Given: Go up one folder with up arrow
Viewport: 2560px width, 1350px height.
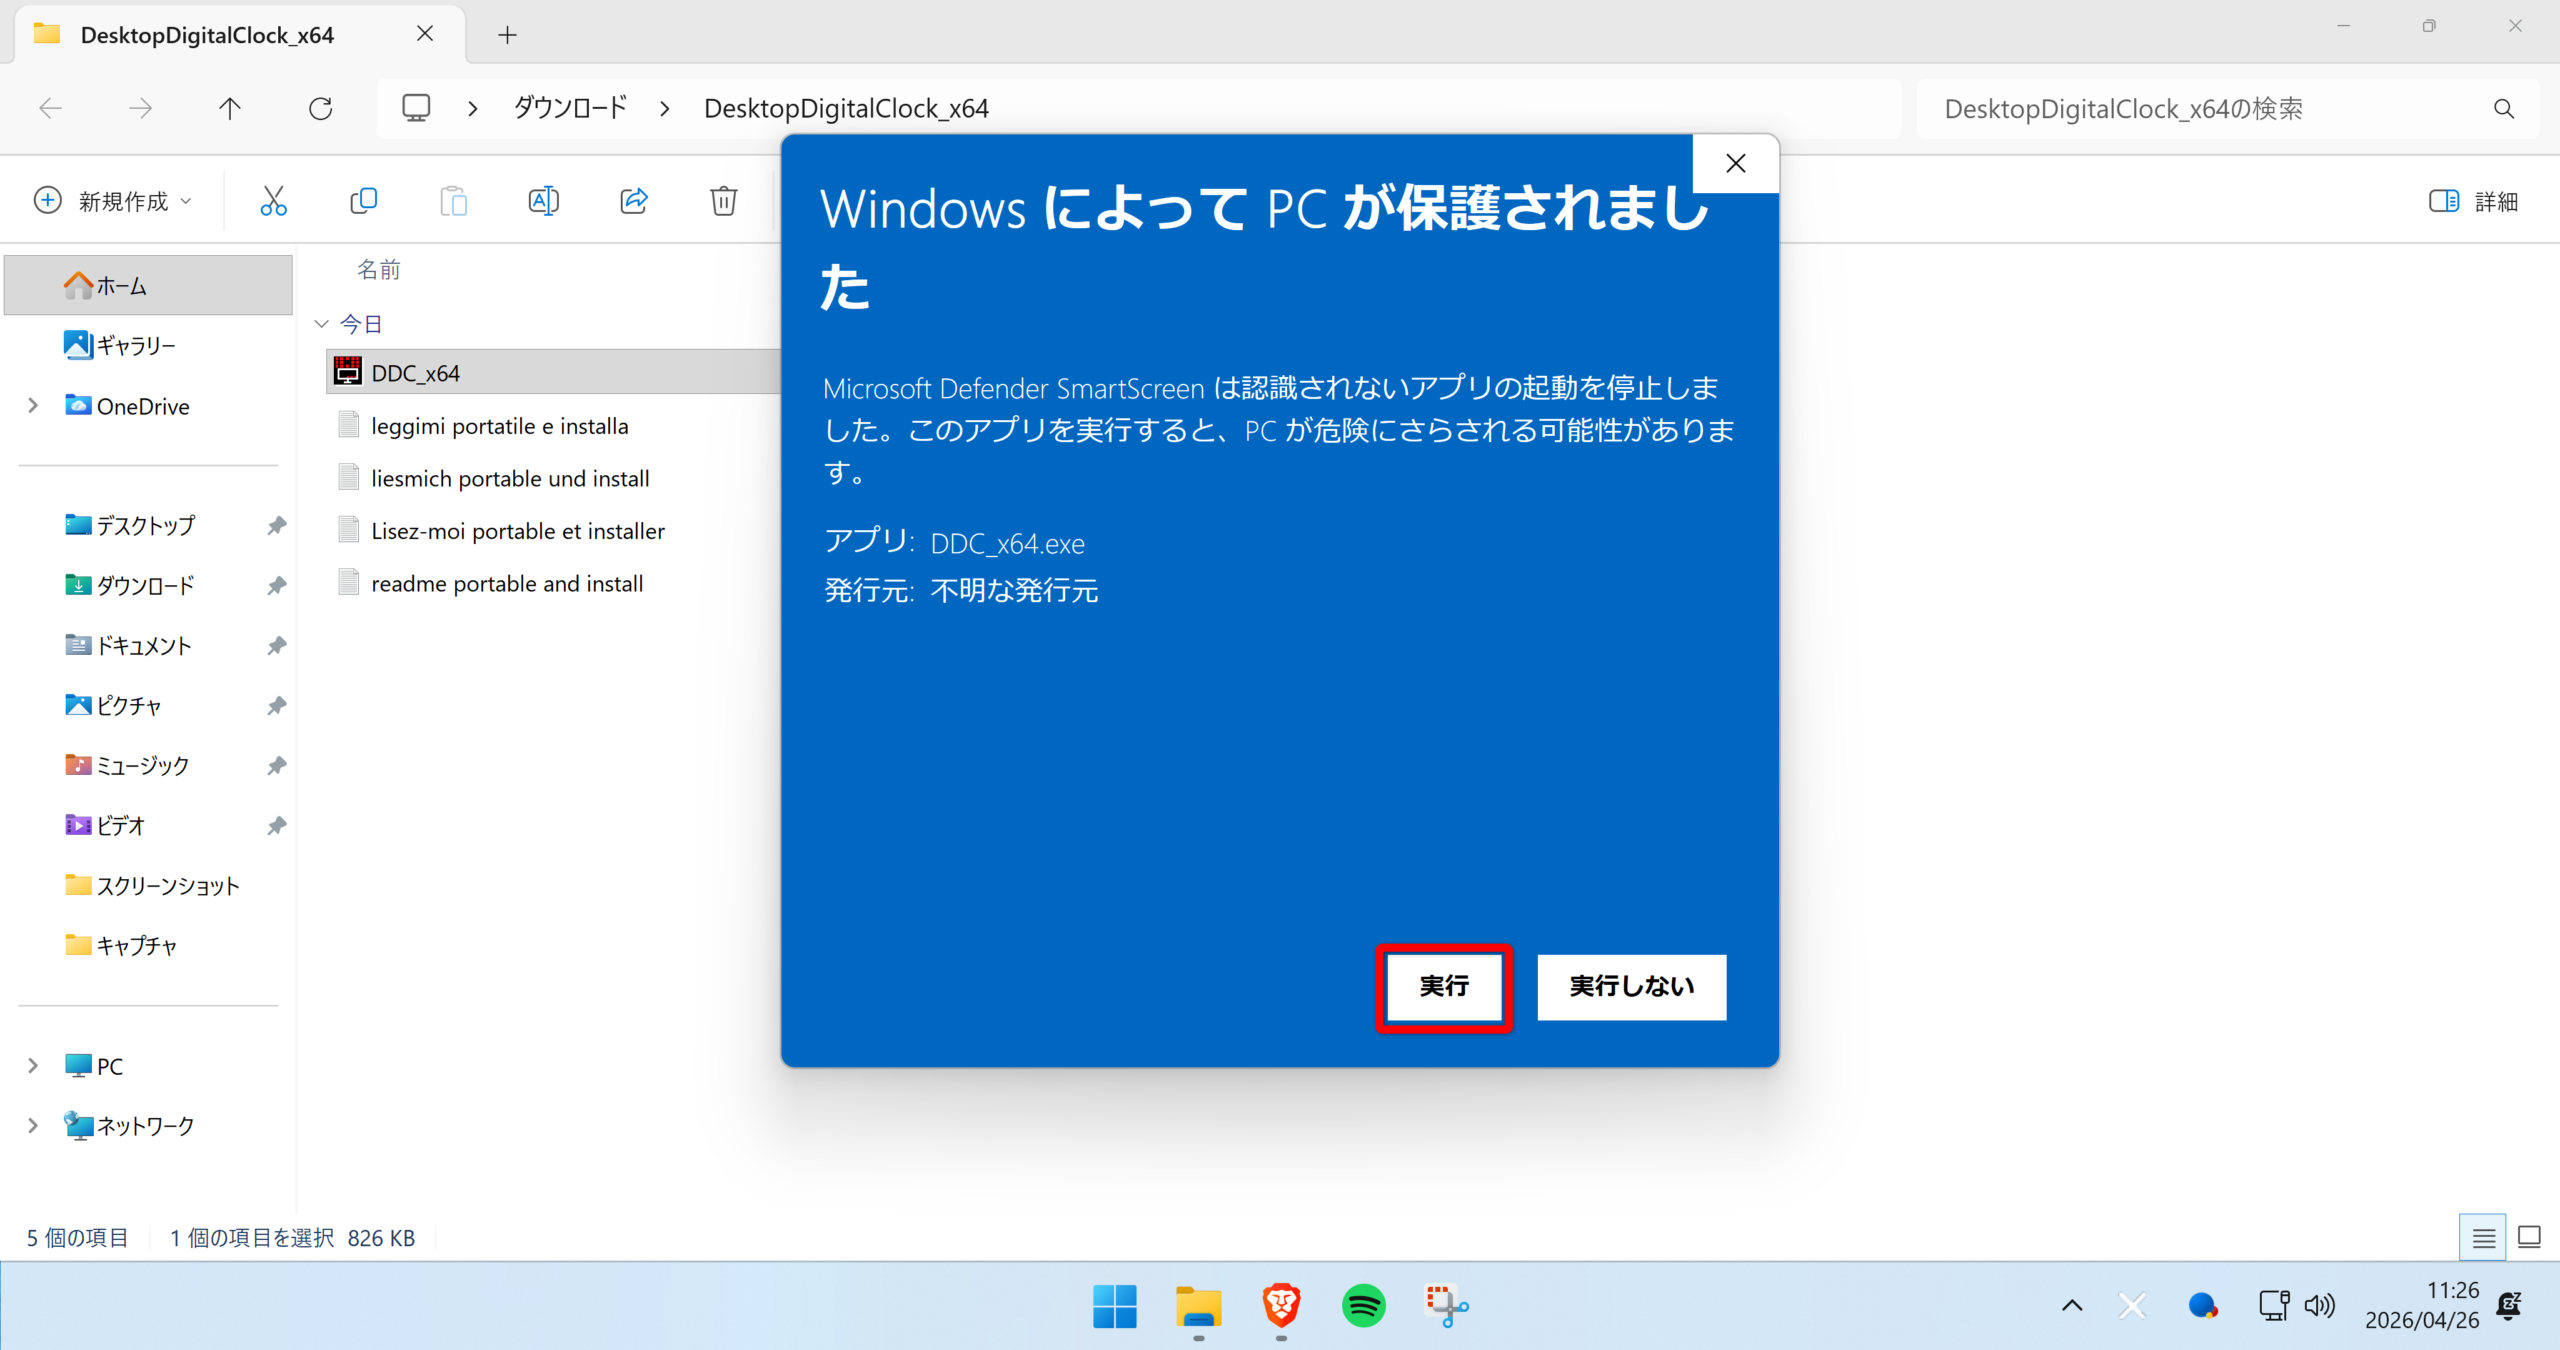Looking at the screenshot, I should click(230, 108).
